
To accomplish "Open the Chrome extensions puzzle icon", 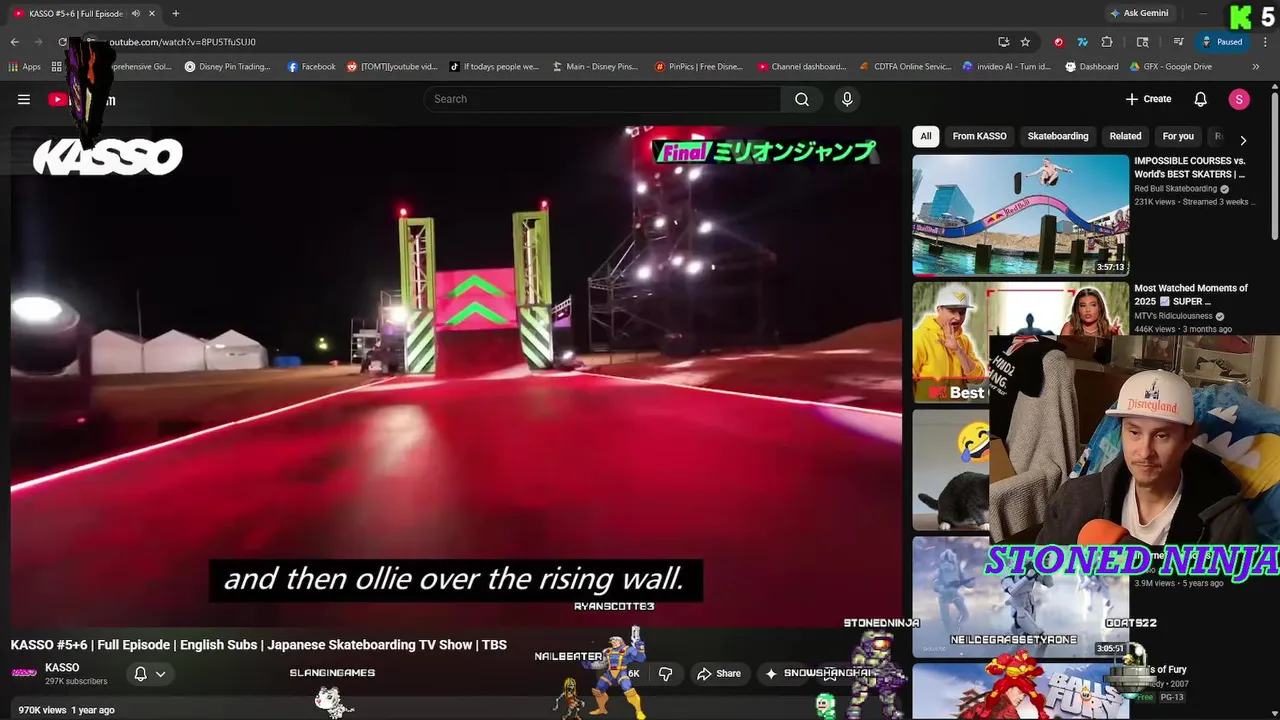I will (1107, 42).
